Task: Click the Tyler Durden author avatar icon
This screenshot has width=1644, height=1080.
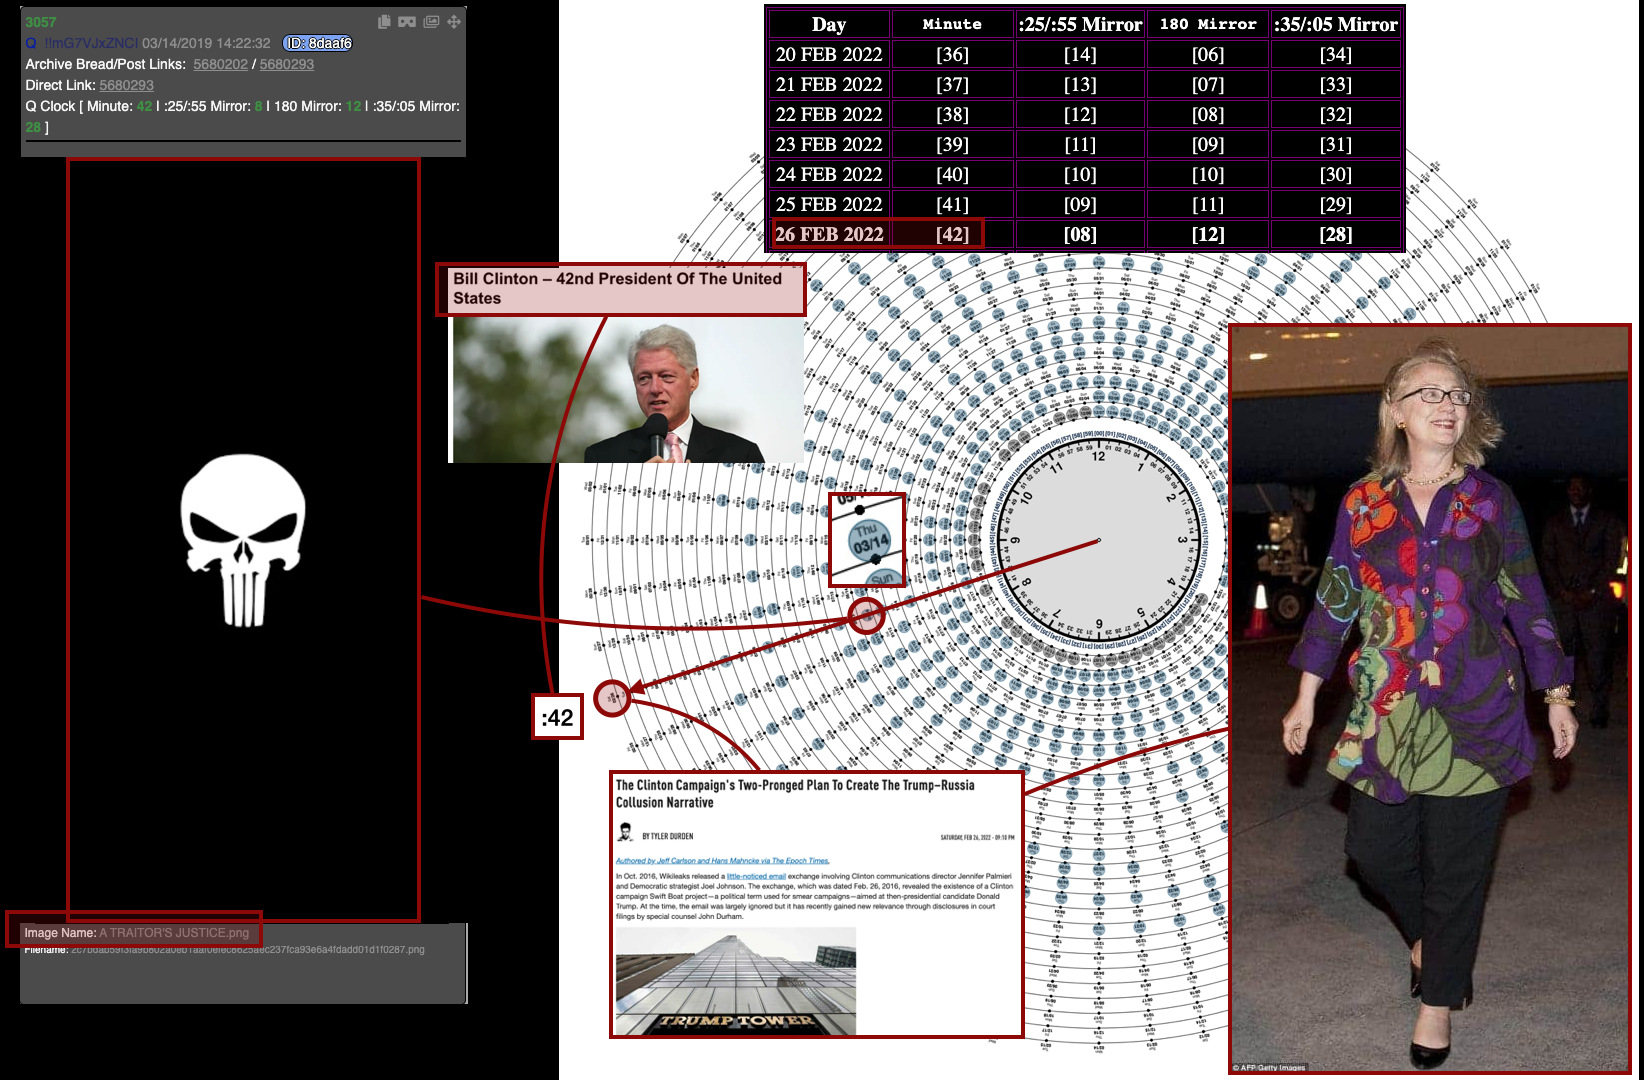Action: click(x=625, y=832)
